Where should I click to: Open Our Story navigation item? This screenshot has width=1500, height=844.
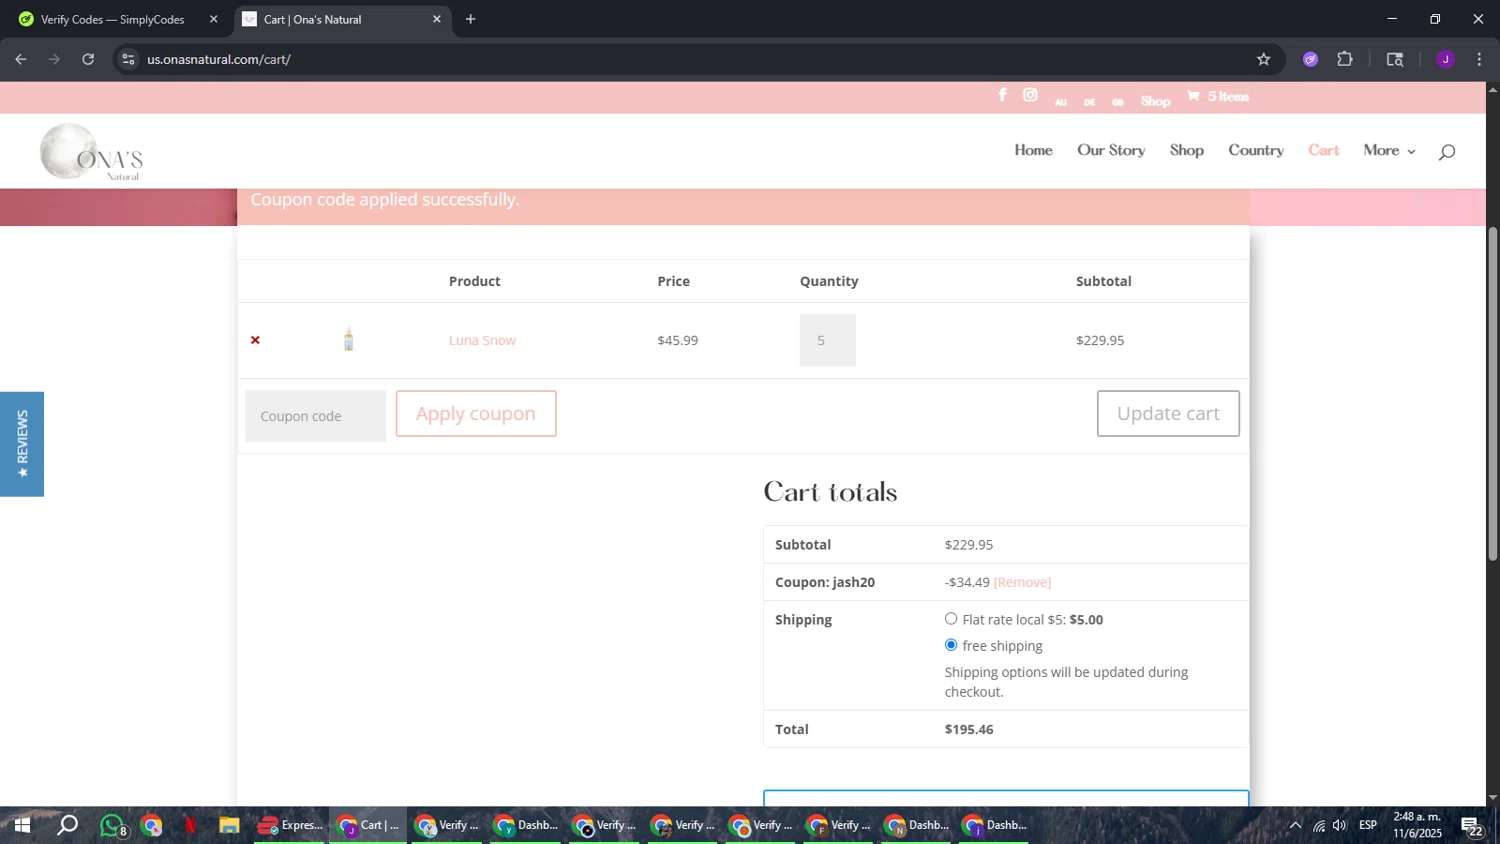(x=1111, y=150)
